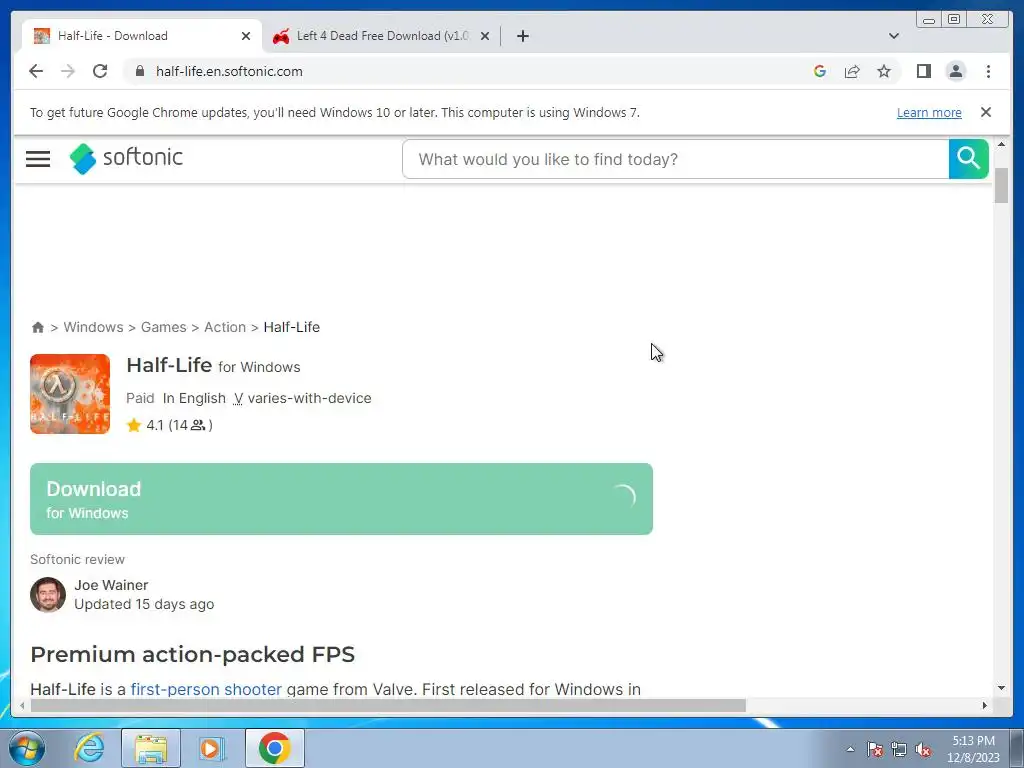Click the Download for Windows button

(342, 499)
